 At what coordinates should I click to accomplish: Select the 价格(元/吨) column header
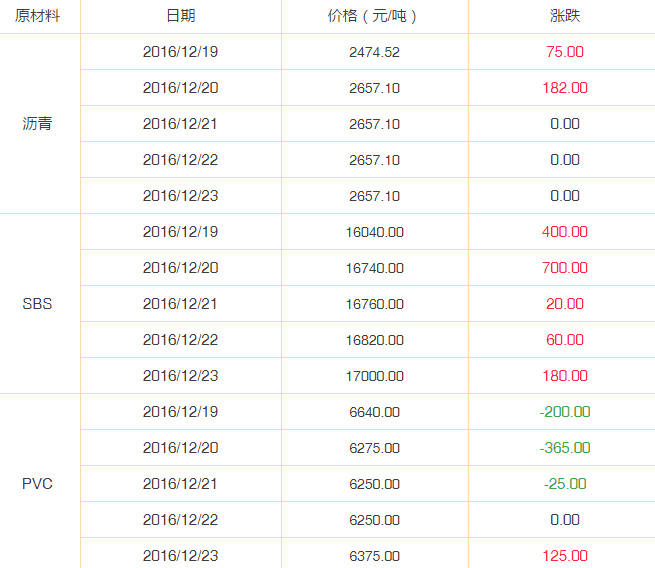pyautogui.click(x=372, y=16)
